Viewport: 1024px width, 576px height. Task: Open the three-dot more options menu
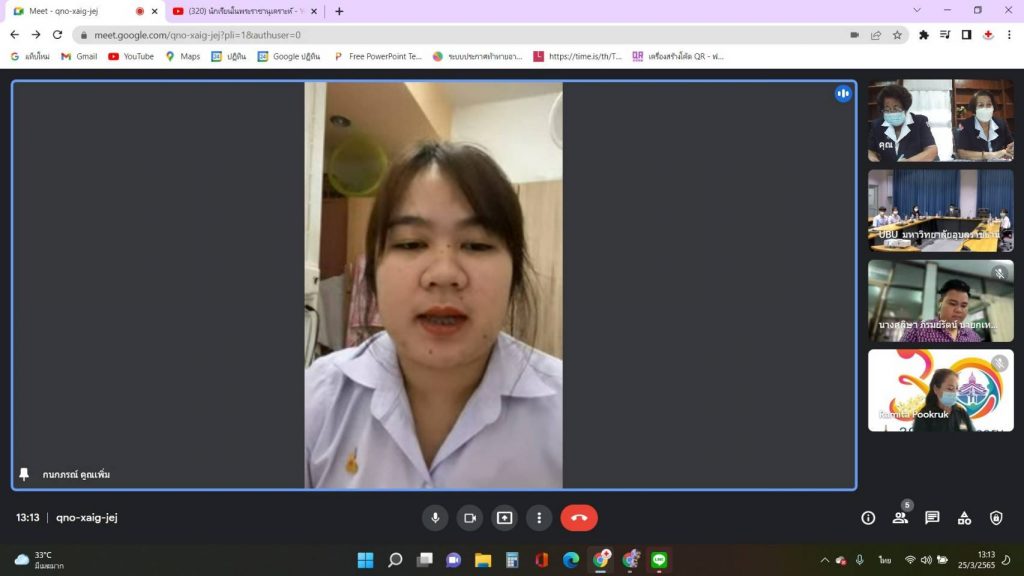click(x=539, y=518)
